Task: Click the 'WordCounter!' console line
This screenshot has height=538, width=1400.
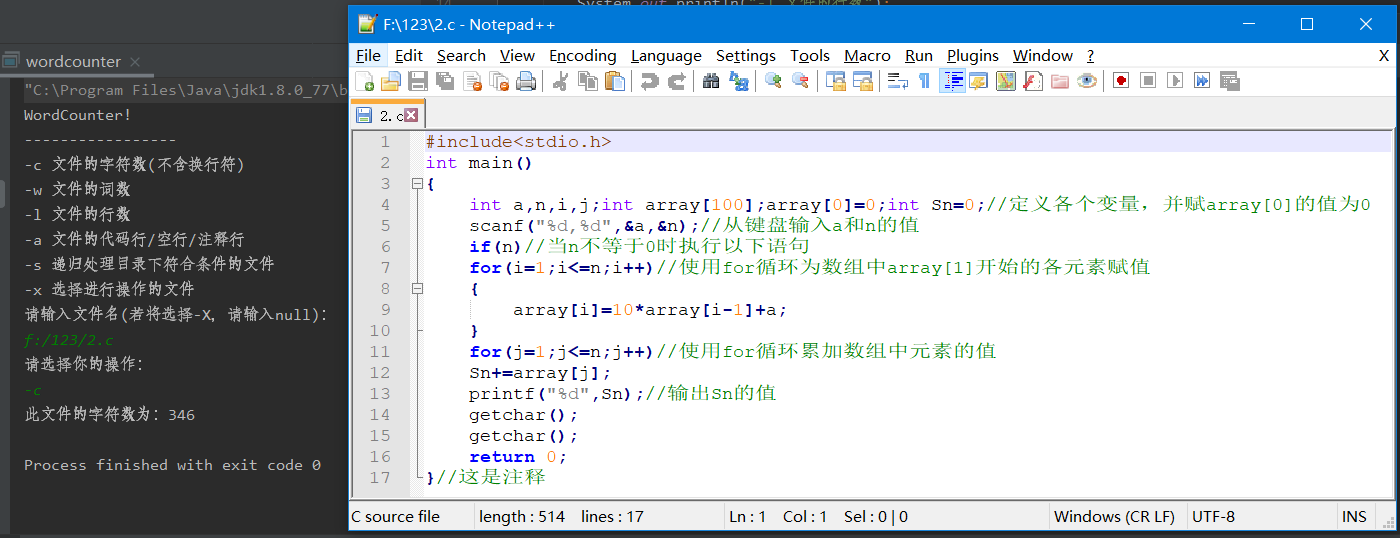Action: 78,115
